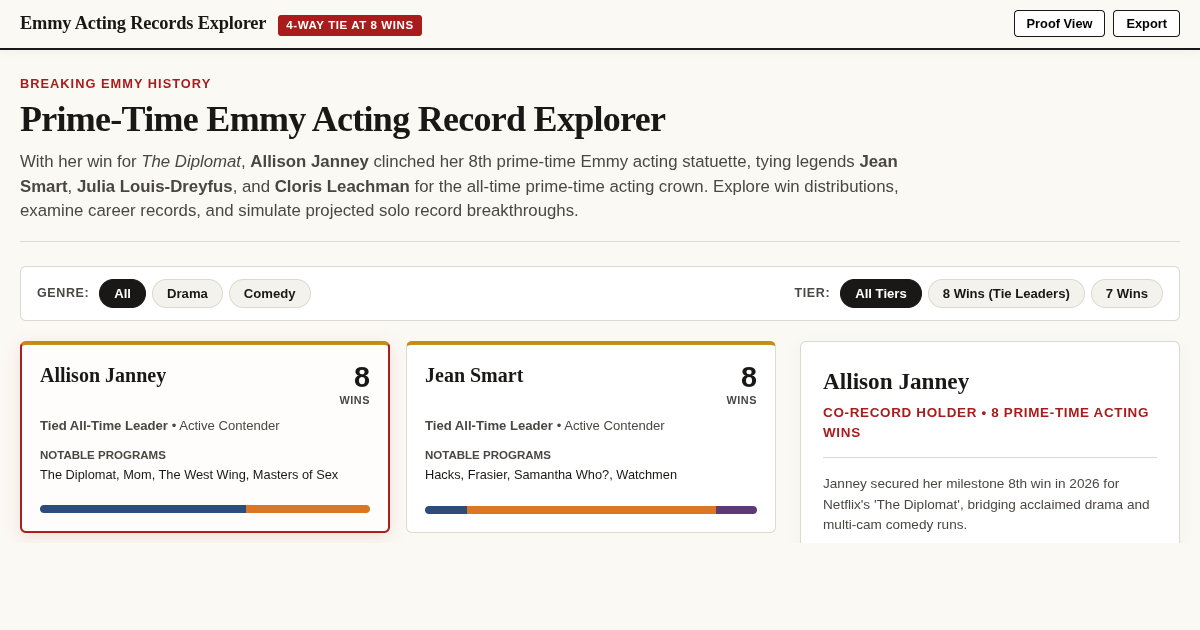The height and width of the screenshot is (630, 1200).
Task: Click Cloris Leachman name in intro text
Action: [x=342, y=186]
